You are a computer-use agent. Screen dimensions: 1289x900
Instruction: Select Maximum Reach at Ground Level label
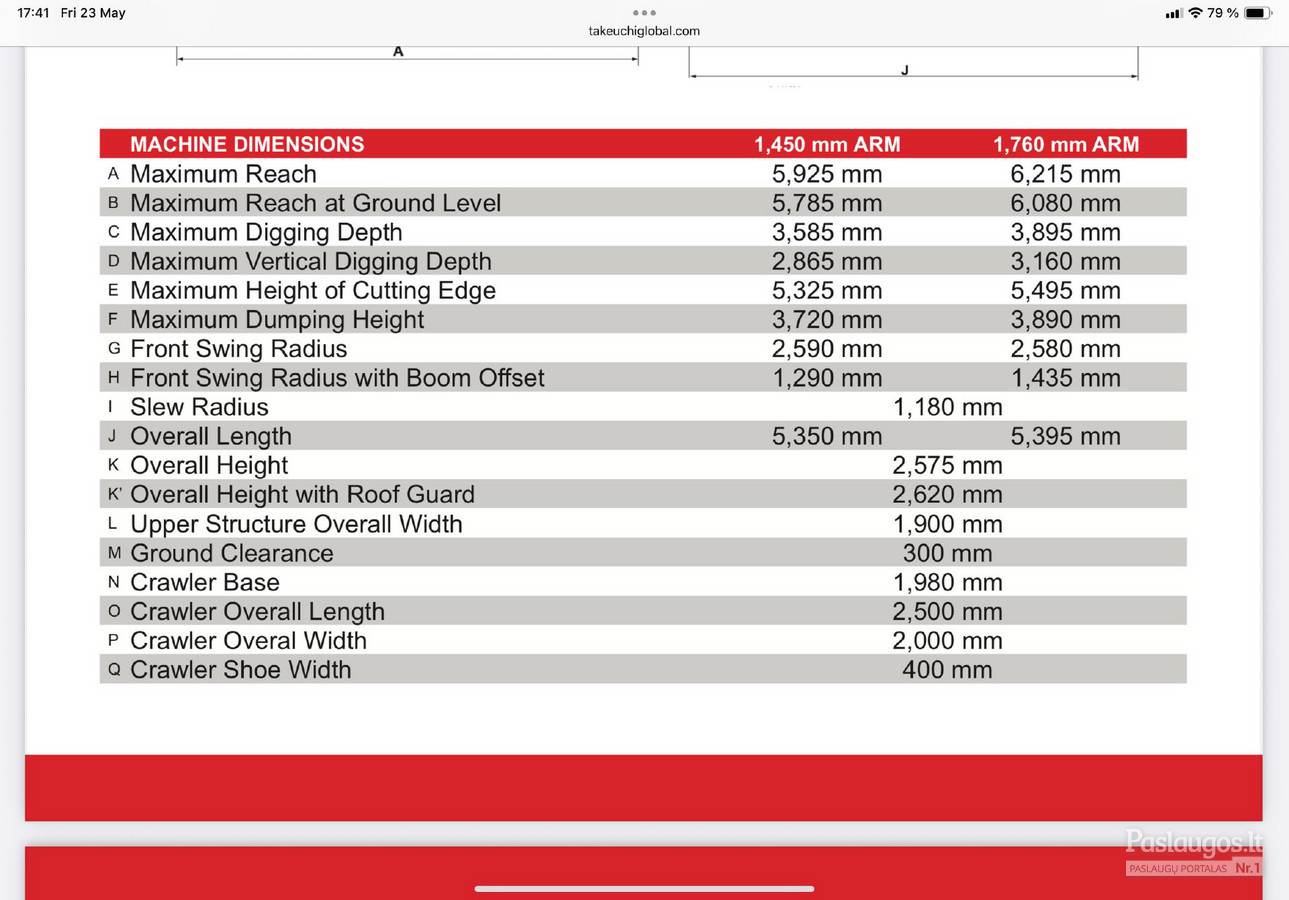[x=315, y=203]
